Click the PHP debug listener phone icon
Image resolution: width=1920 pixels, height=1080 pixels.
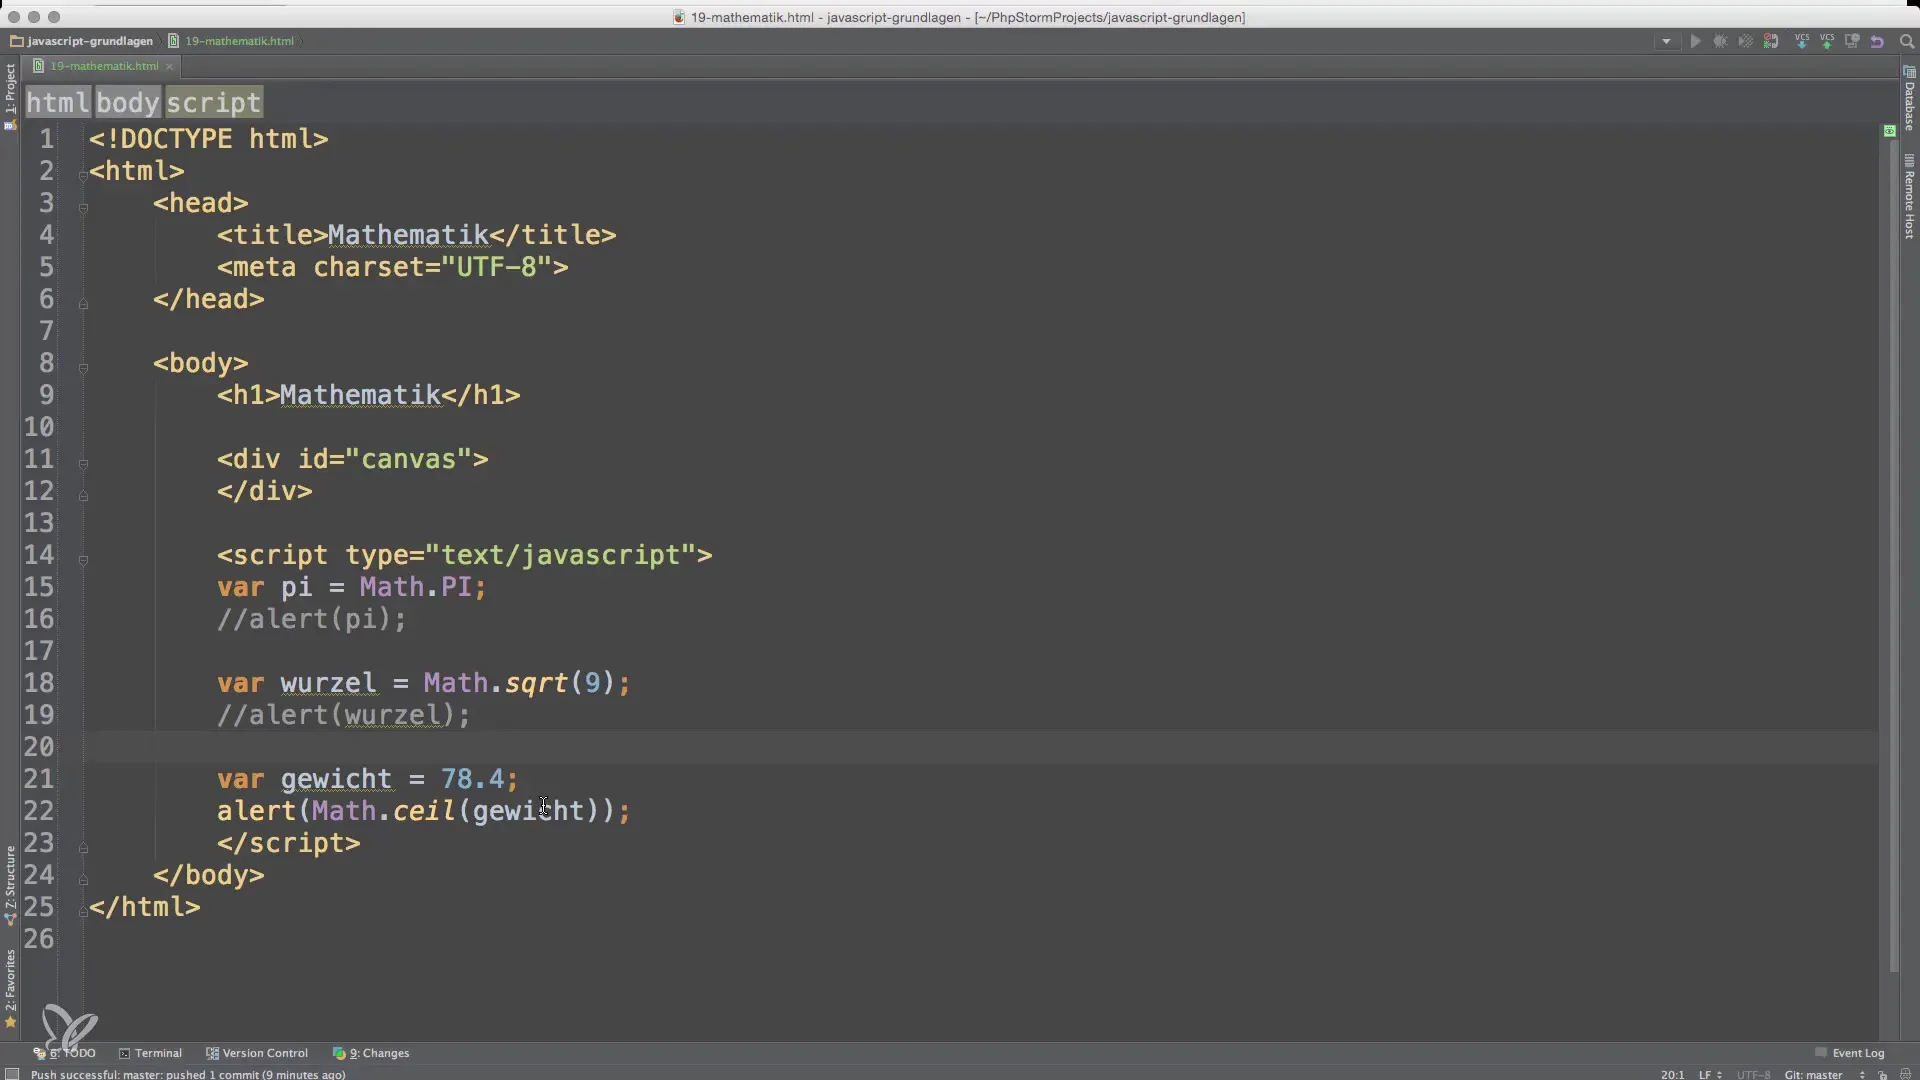click(1771, 42)
